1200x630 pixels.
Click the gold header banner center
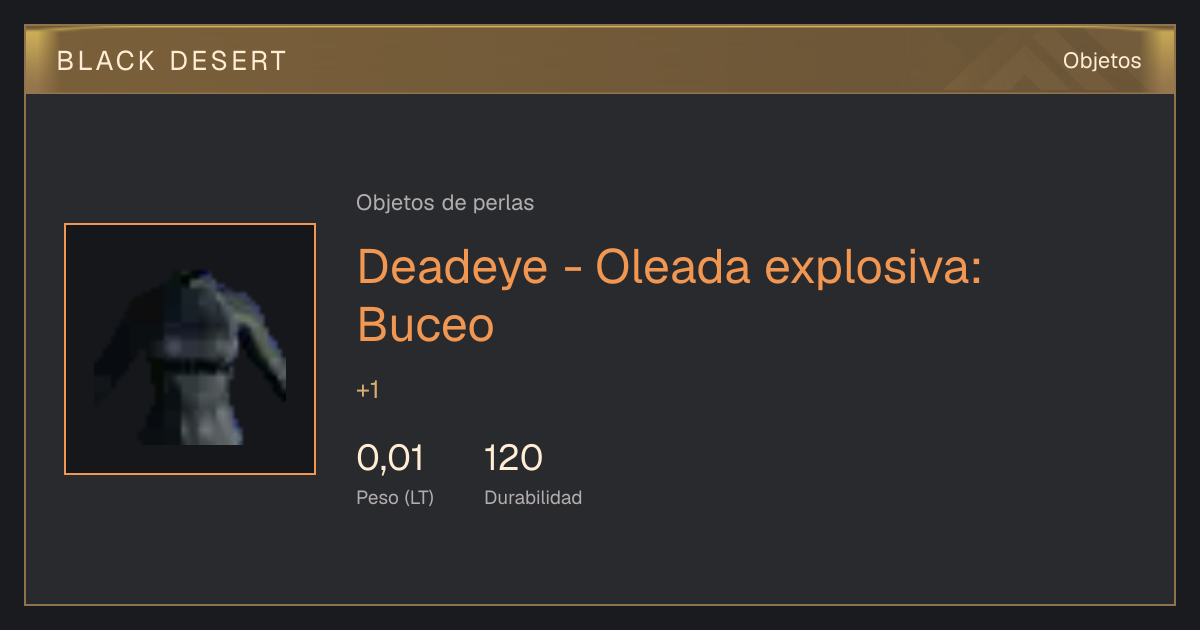click(x=600, y=60)
